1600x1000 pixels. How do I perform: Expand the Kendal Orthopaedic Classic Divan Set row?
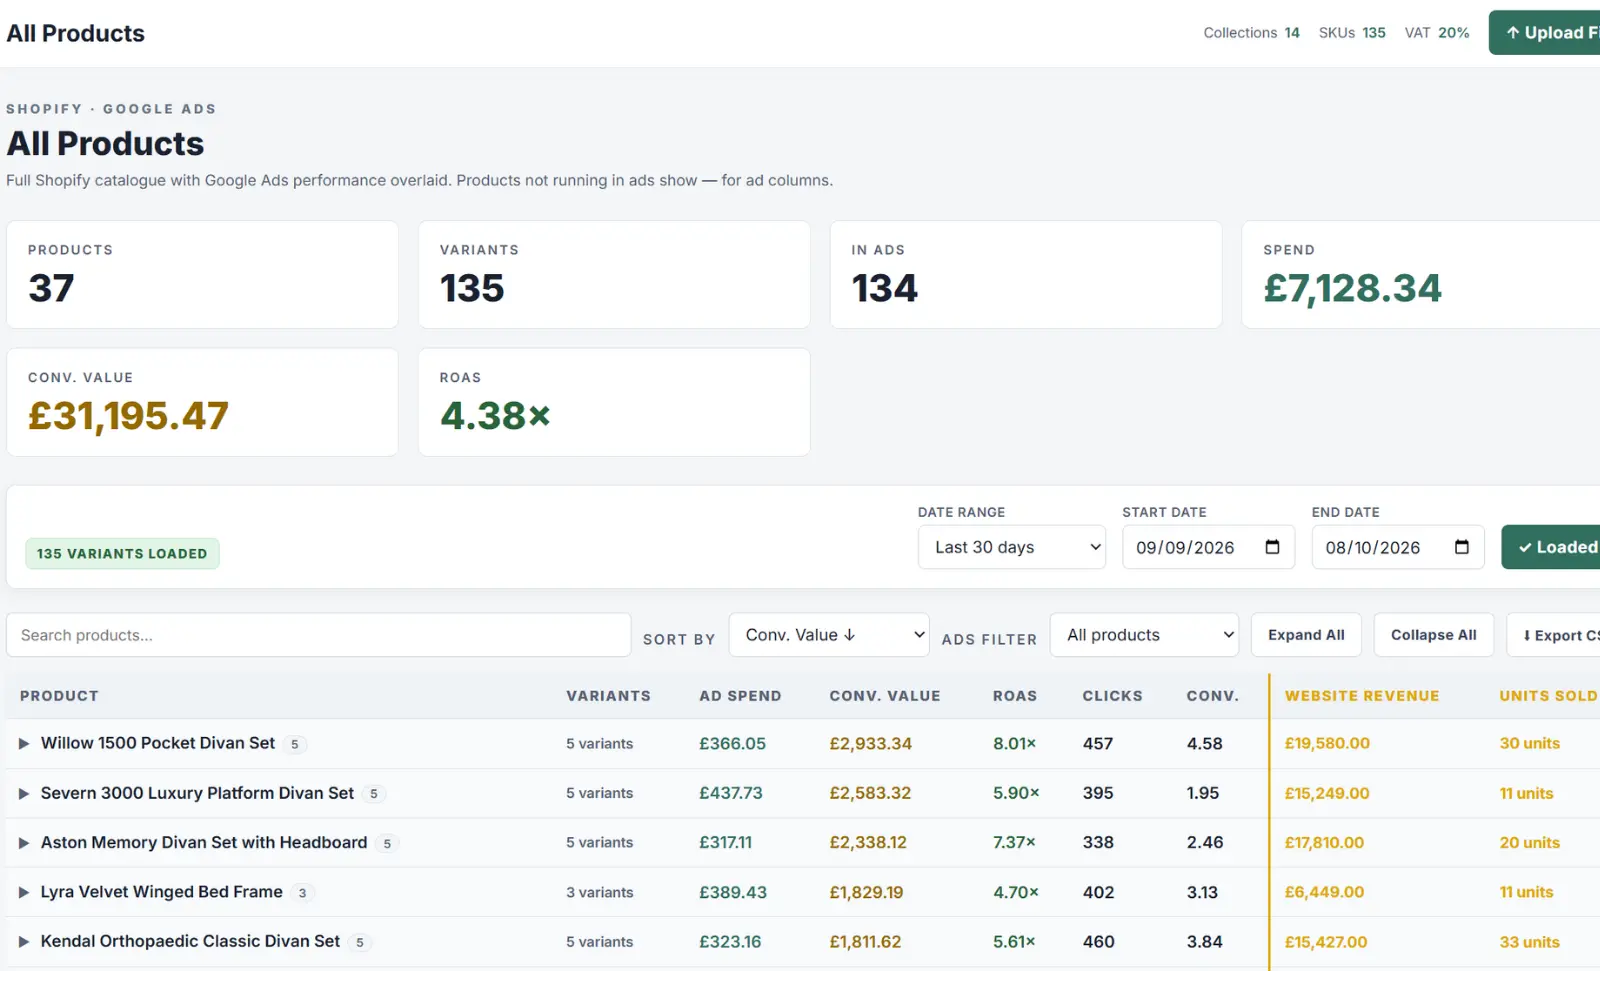click(24, 942)
